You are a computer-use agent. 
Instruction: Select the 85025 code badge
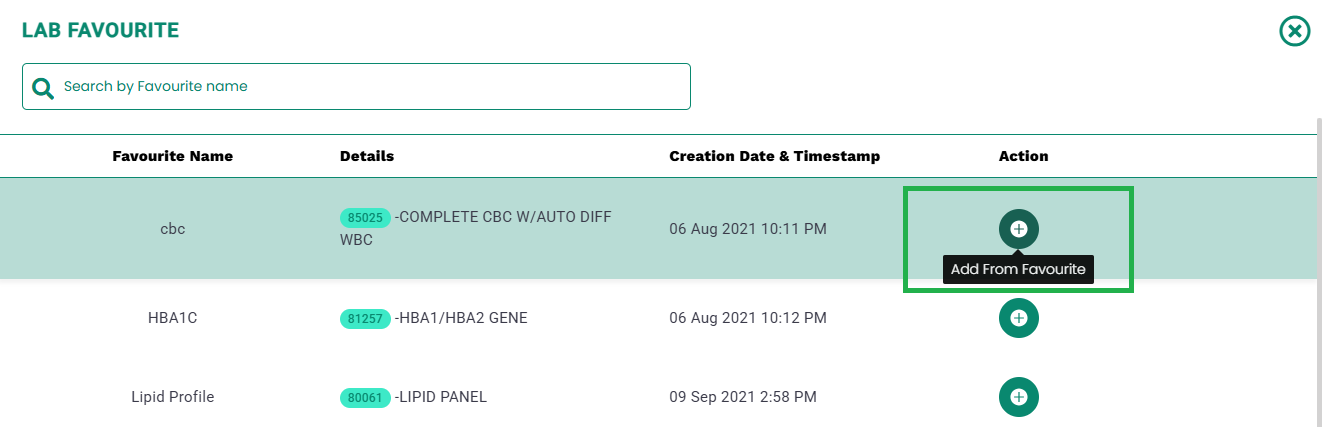[365, 217]
